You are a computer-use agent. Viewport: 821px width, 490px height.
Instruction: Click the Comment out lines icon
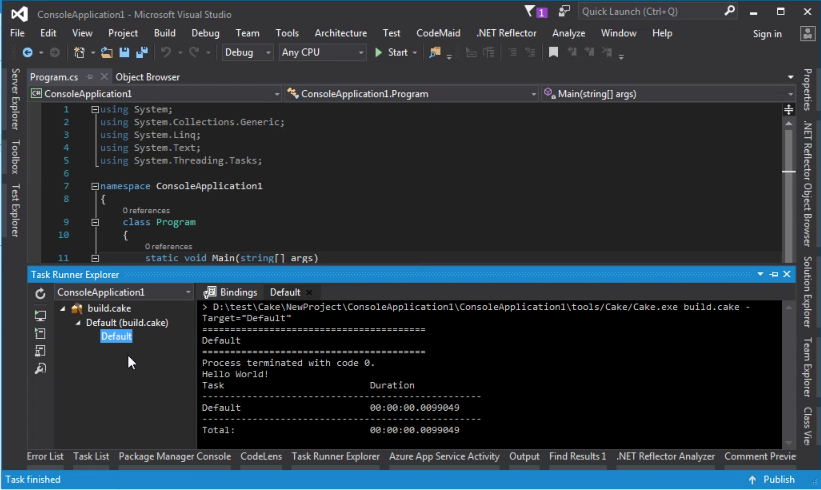coord(513,52)
